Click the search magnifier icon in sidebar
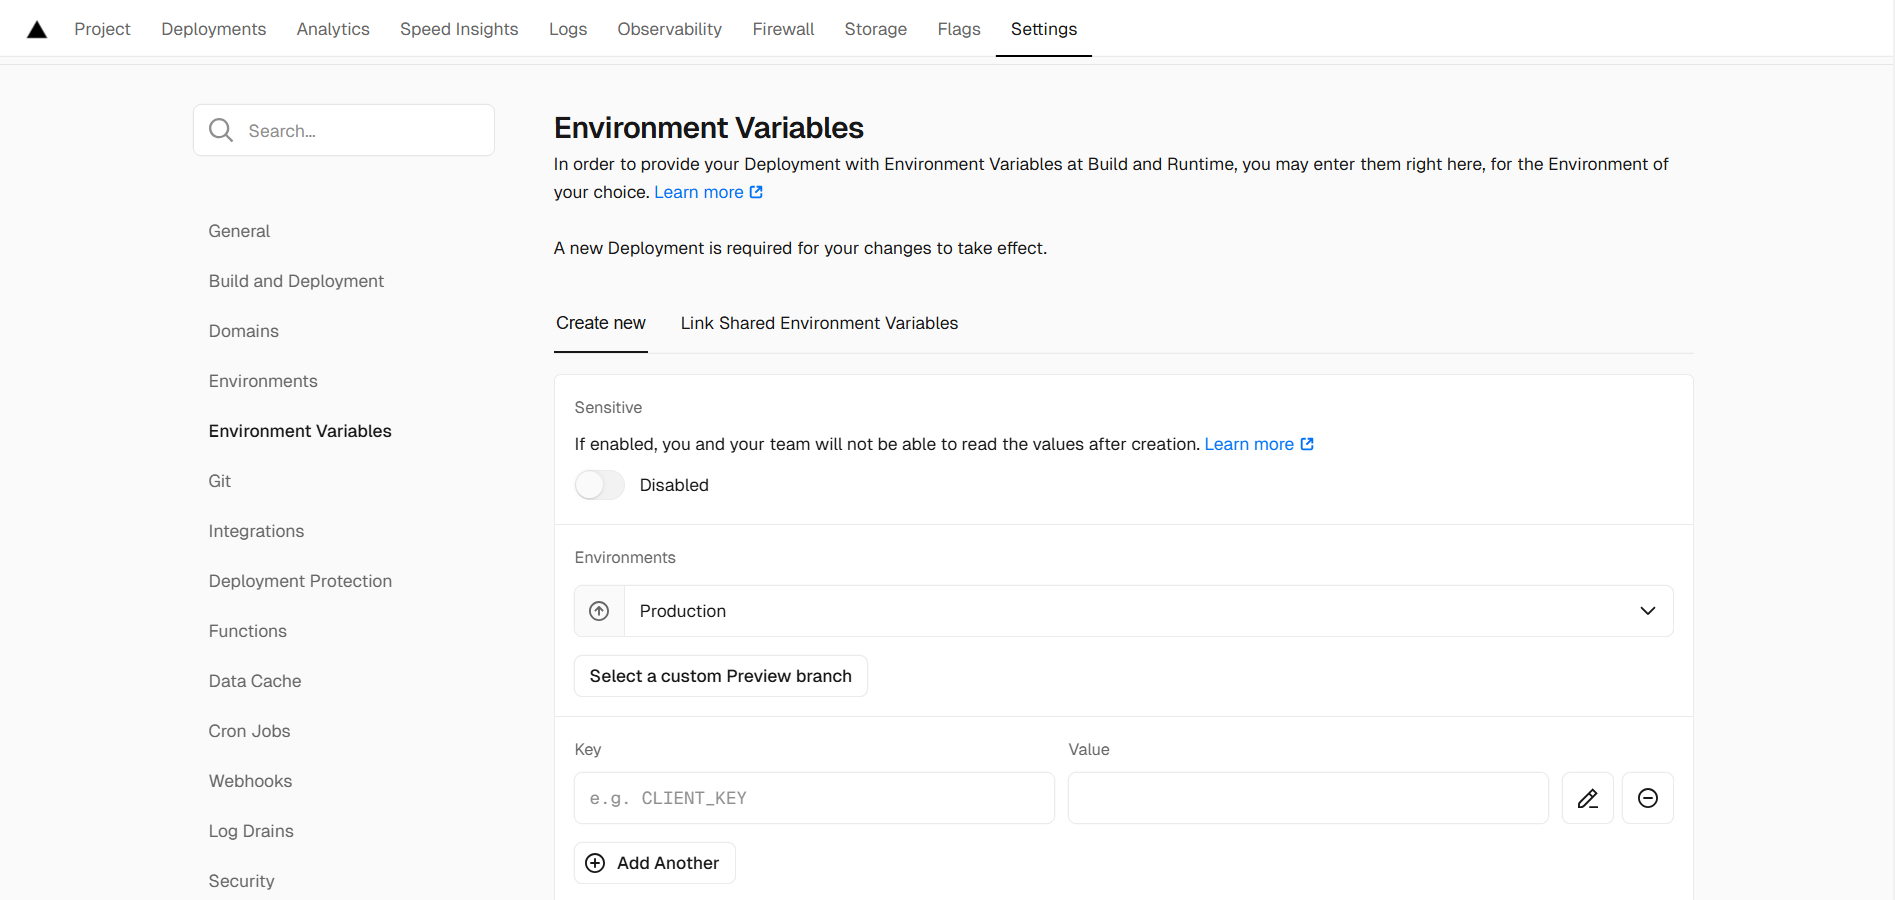The height and width of the screenshot is (900, 1895). pos(221,130)
